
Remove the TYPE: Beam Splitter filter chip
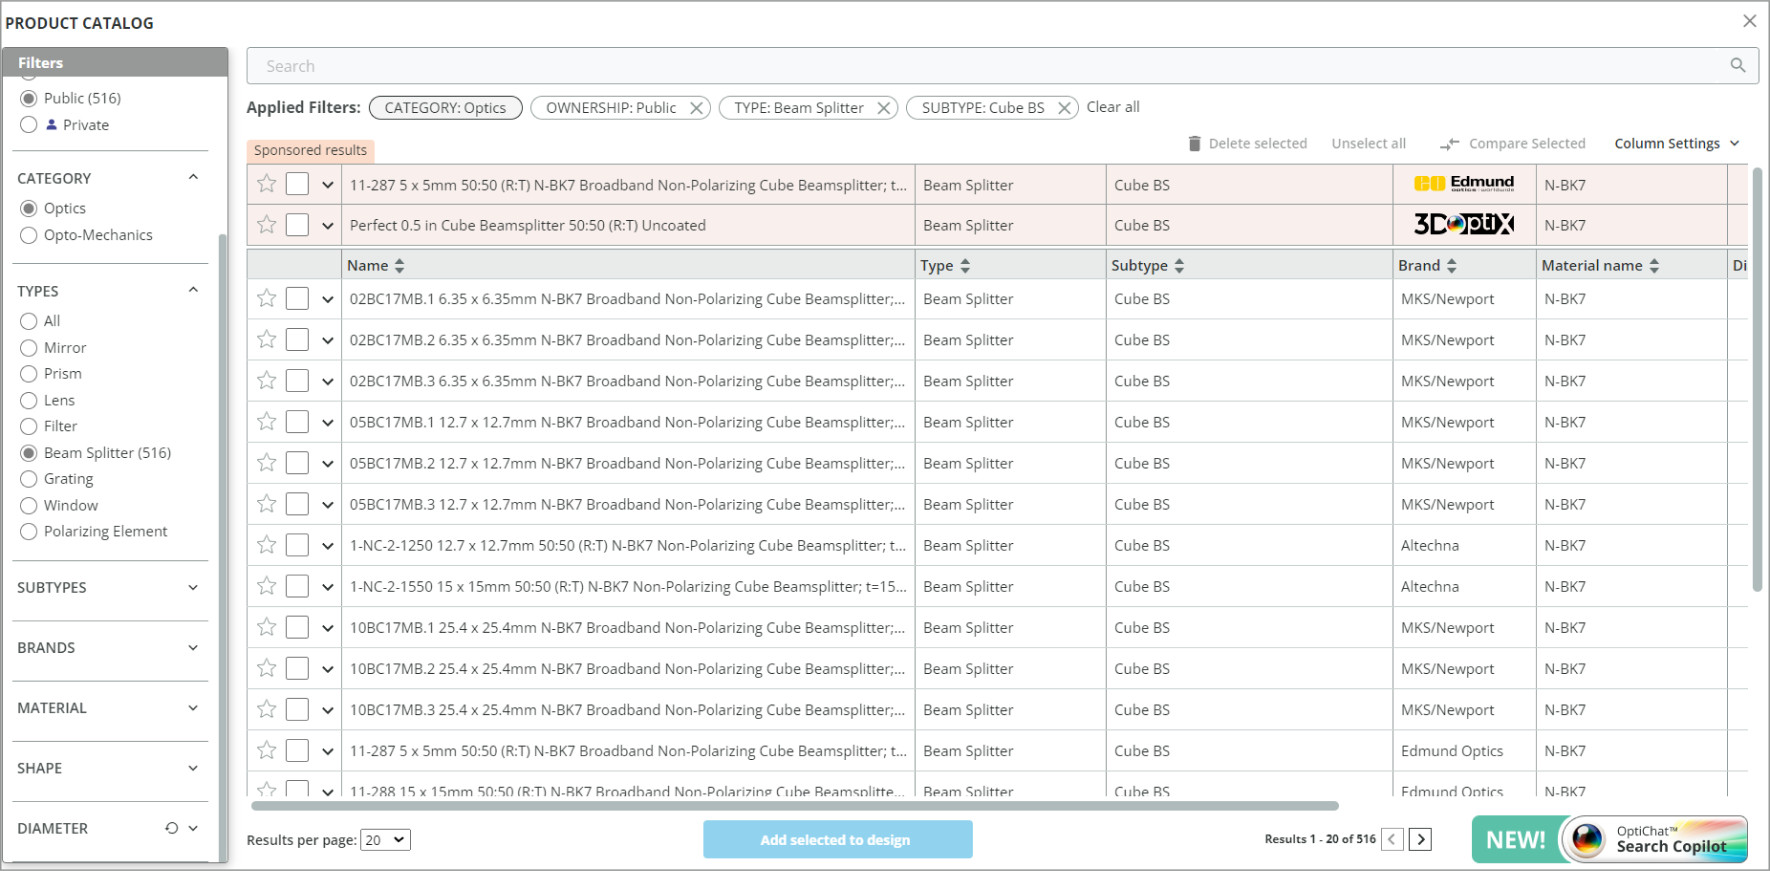pos(884,108)
